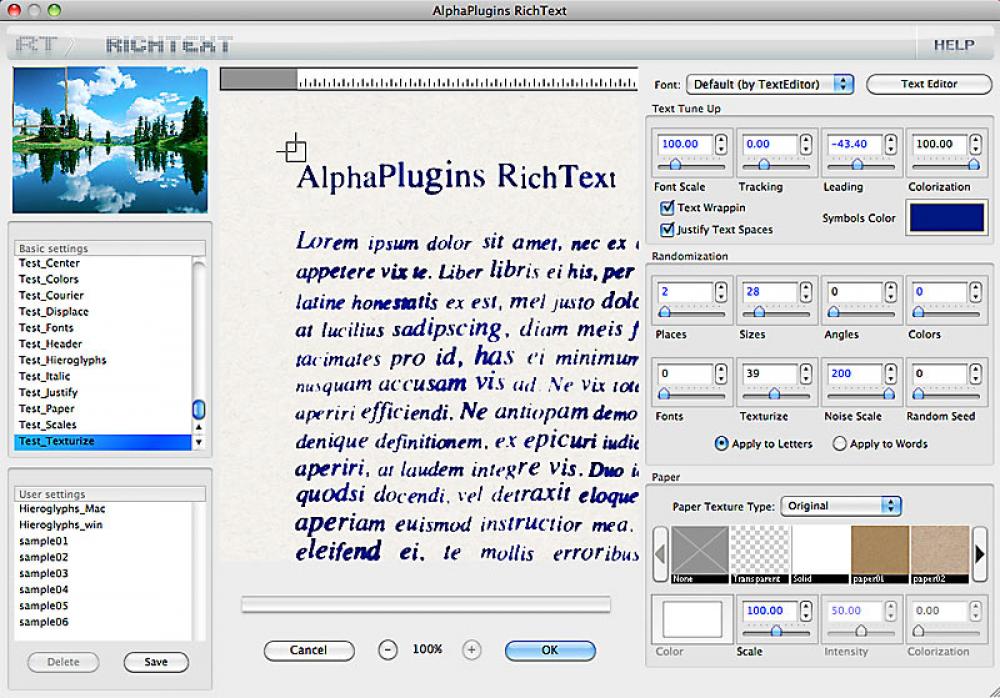
Task: Open the Paper Texture Type dropdown
Action: 841,505
